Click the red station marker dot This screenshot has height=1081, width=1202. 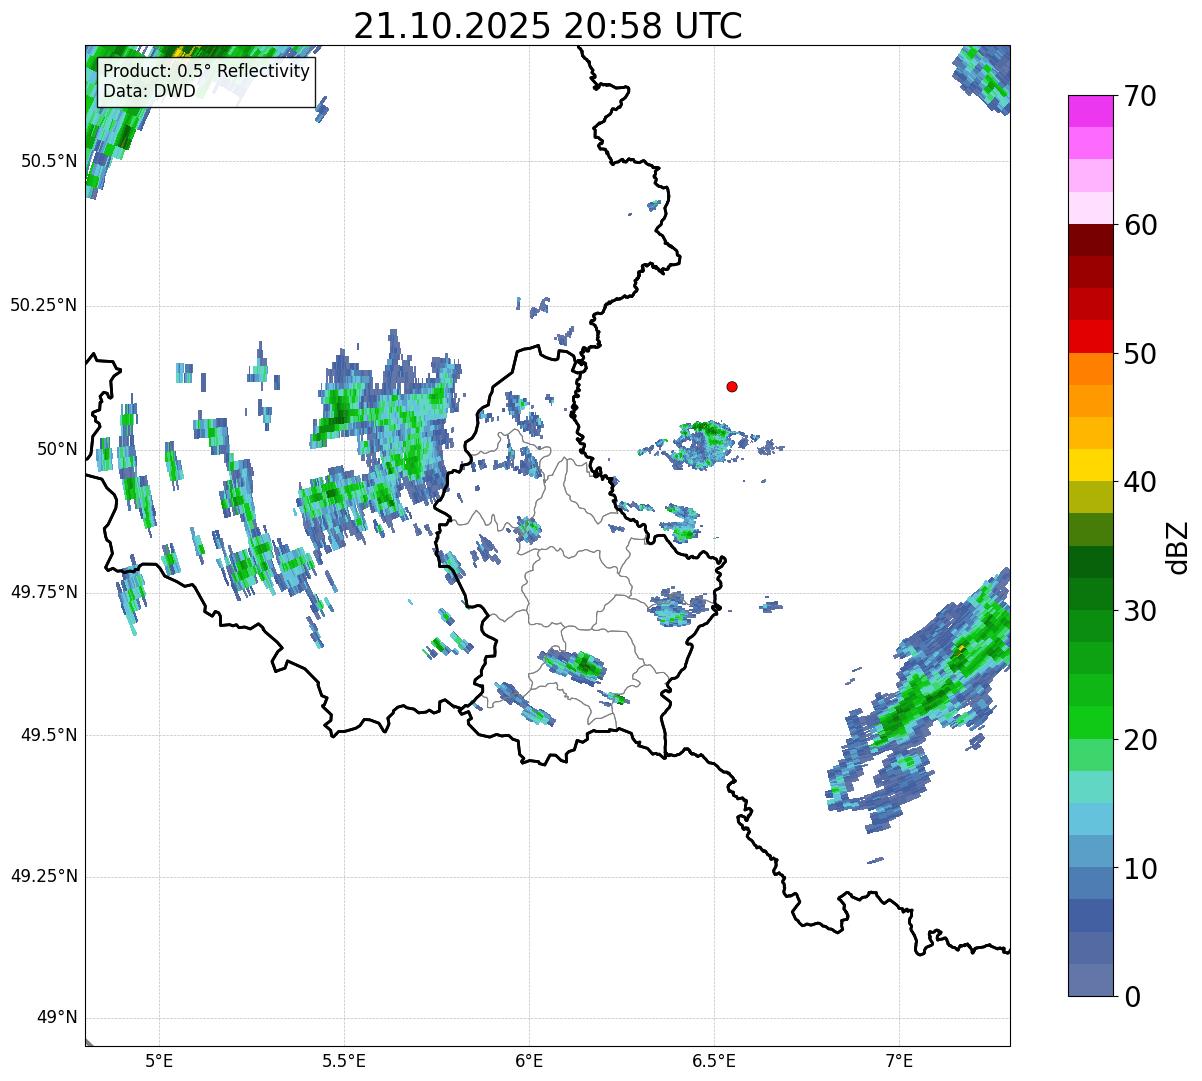click(x=732, y=386)
